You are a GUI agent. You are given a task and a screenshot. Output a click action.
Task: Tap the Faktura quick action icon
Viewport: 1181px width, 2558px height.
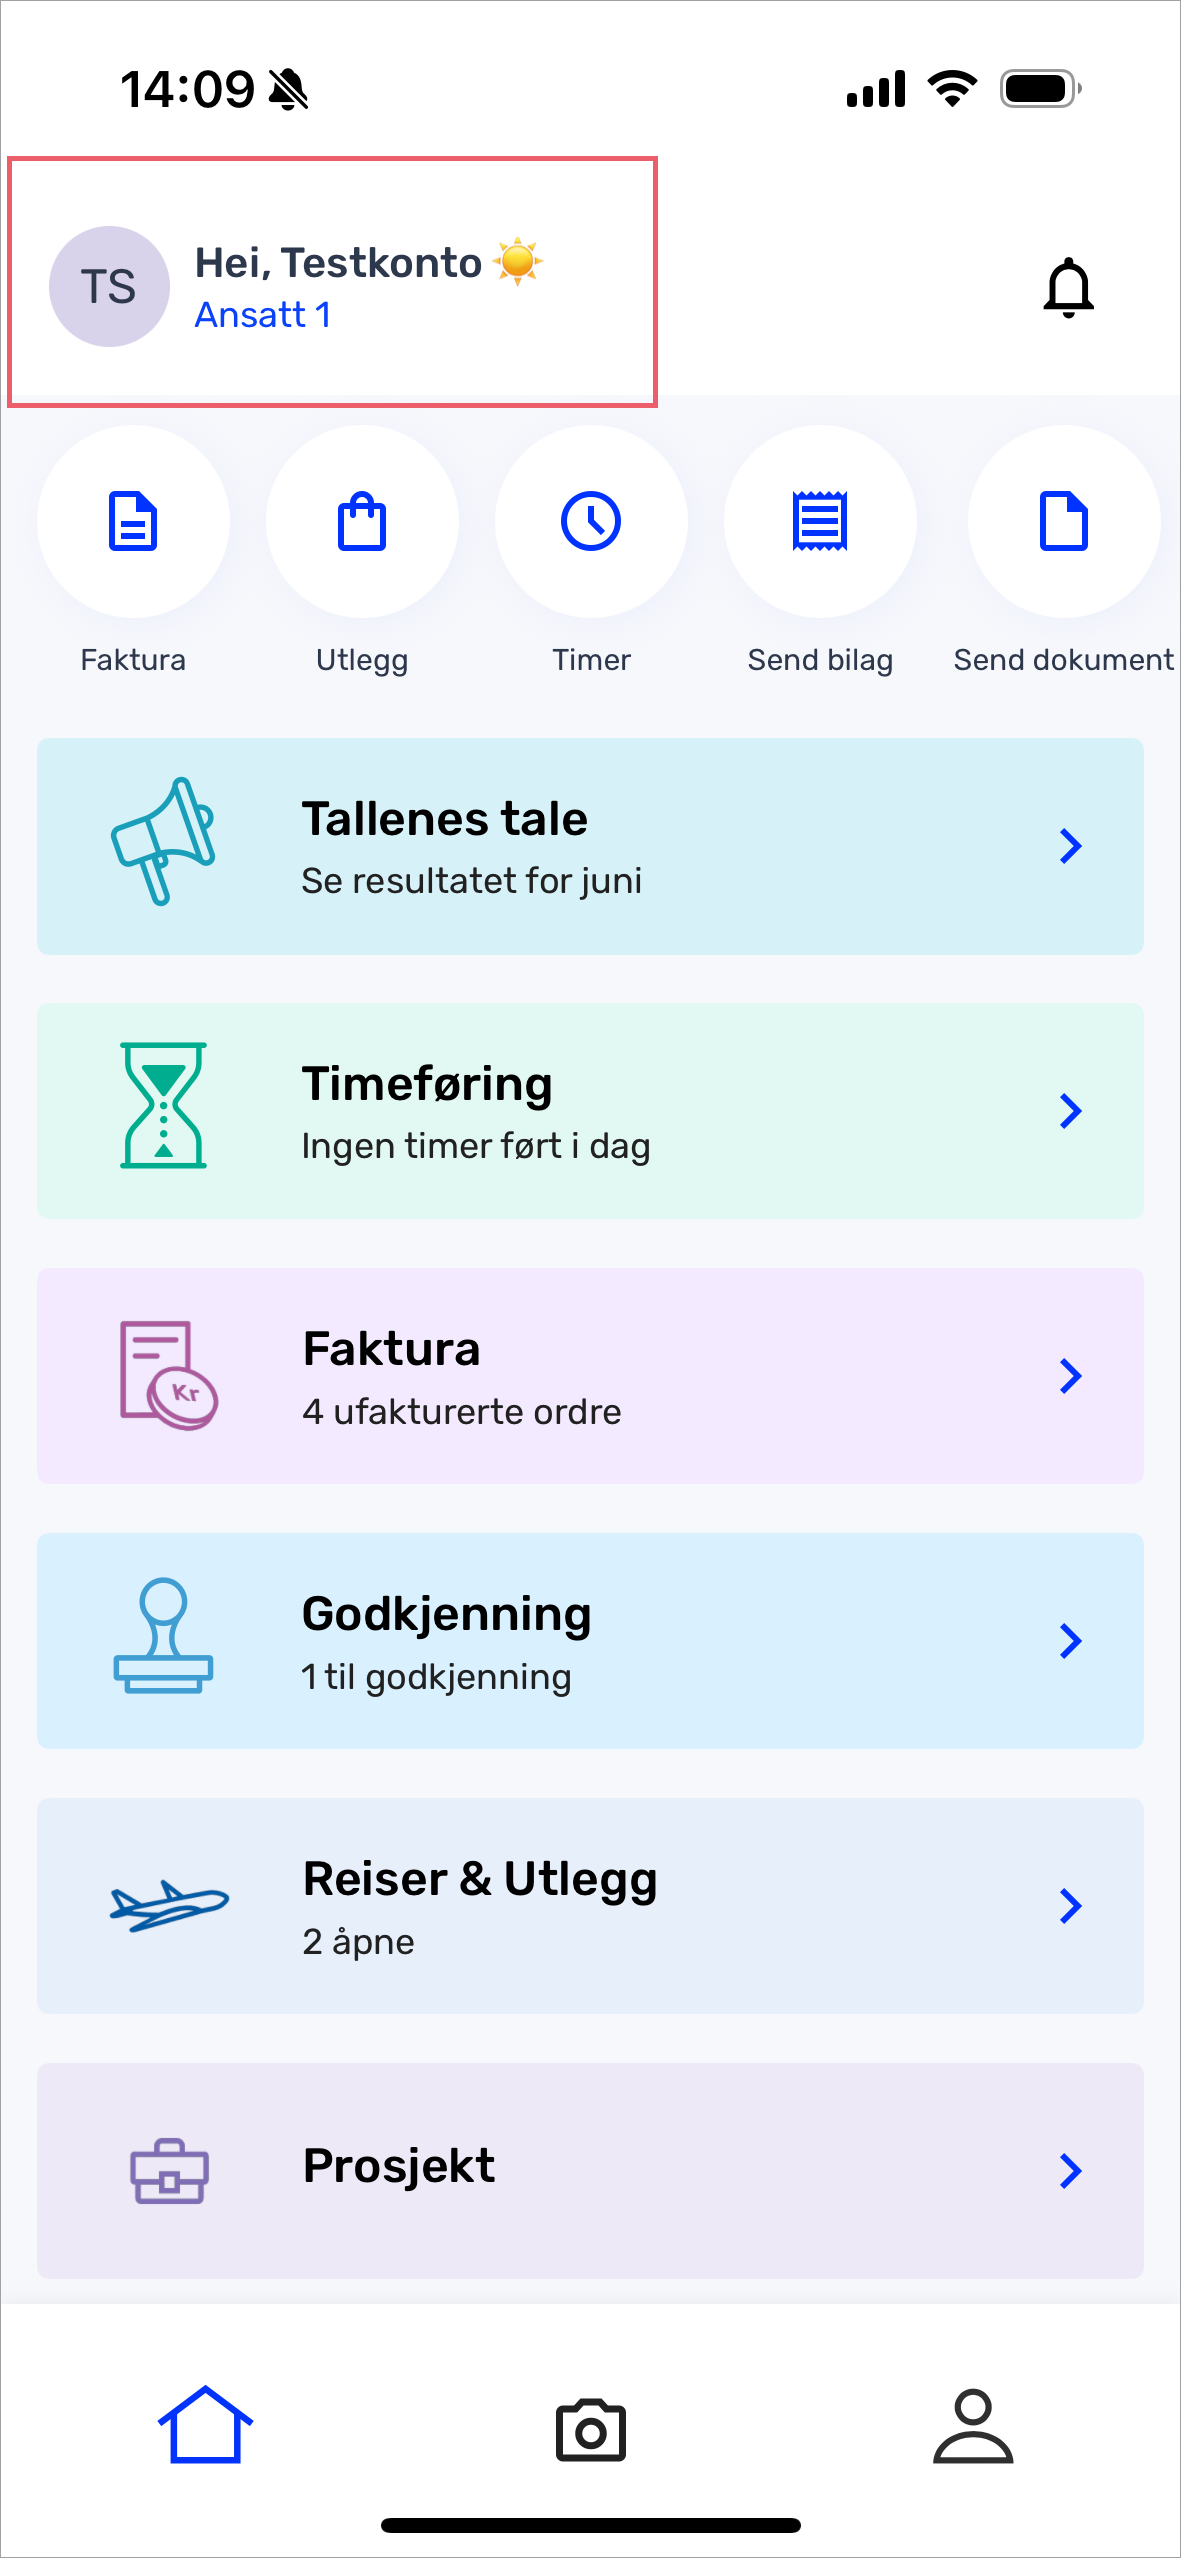pyautogui.click(x=133, y=521)
